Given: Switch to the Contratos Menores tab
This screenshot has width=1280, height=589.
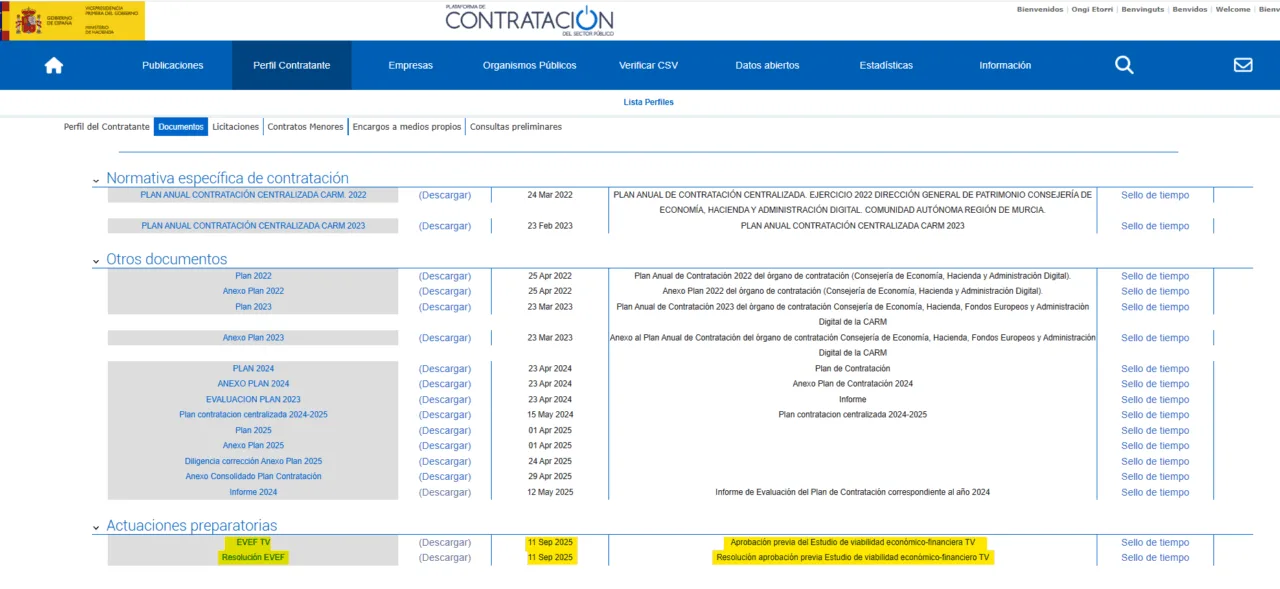Looking at the screenshot, I should pos(306,127).
